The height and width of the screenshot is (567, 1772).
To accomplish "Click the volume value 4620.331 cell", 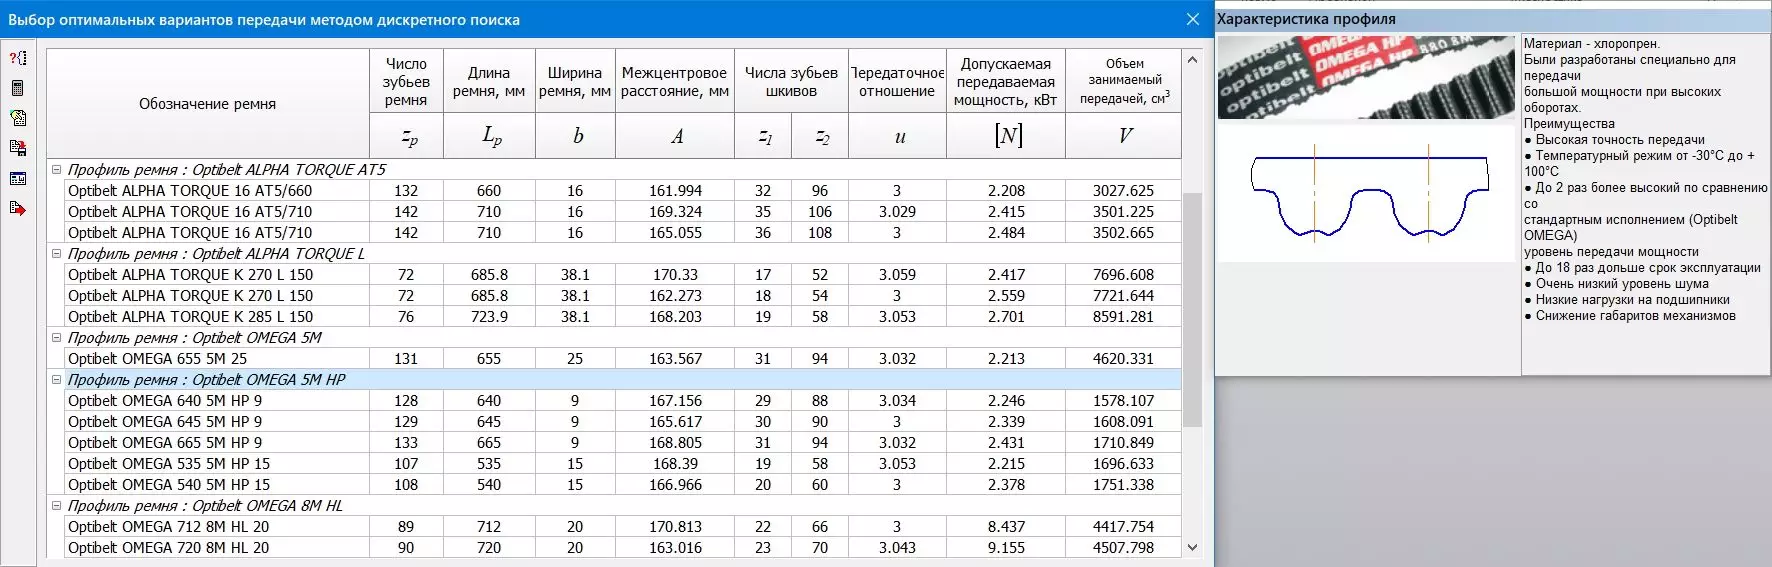I will tap(1123, 359).
